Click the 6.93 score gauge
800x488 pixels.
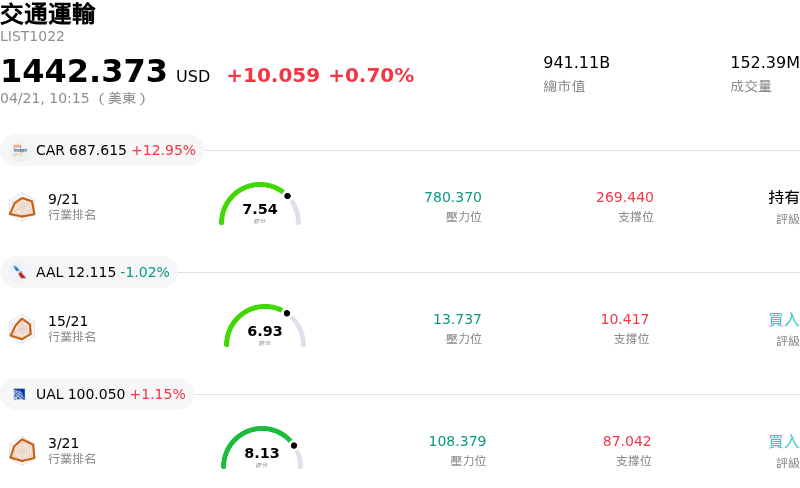(265, 327)
